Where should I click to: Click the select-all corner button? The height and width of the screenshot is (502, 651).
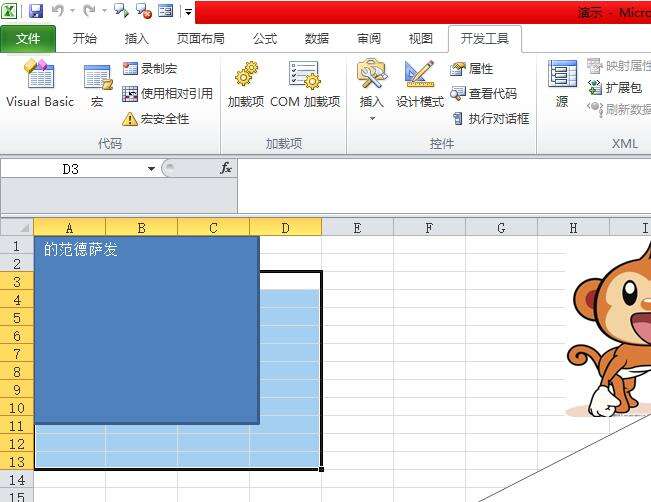coord(17,227)
